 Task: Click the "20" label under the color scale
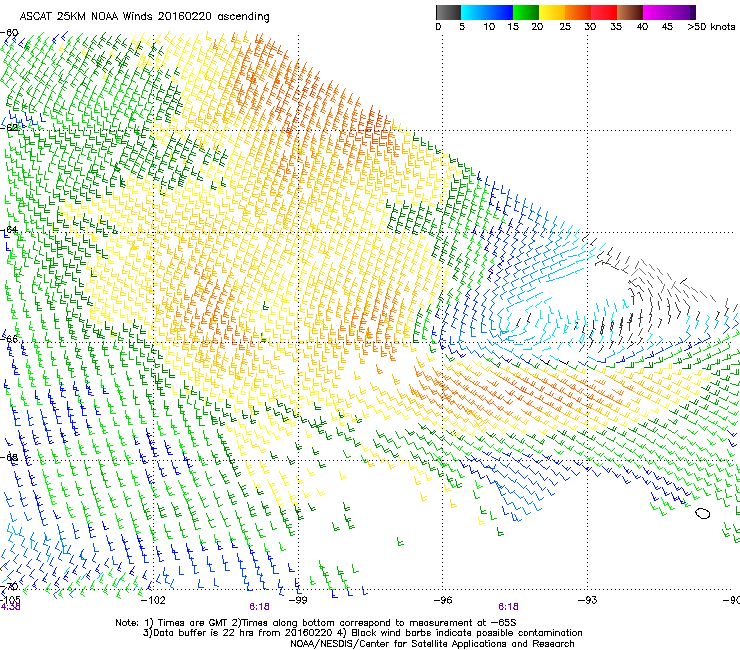coord(537,26)
